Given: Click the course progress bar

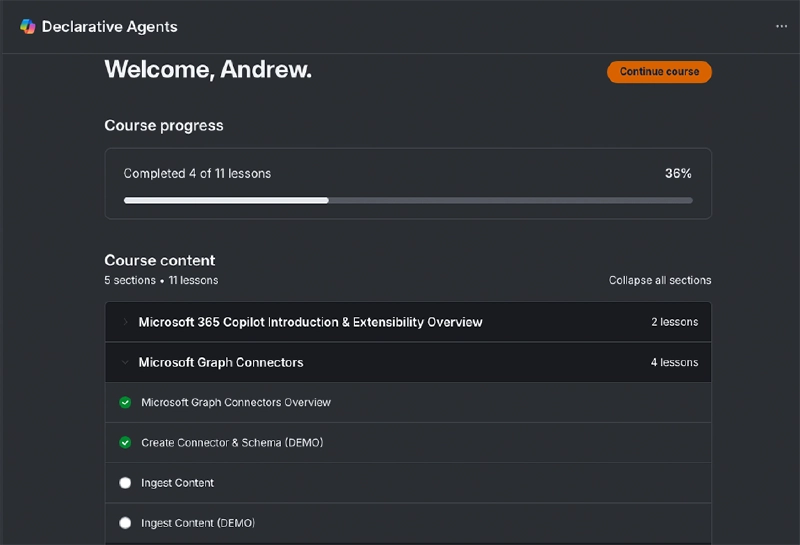Looking at the screenshot, I should tap(408, 200).
